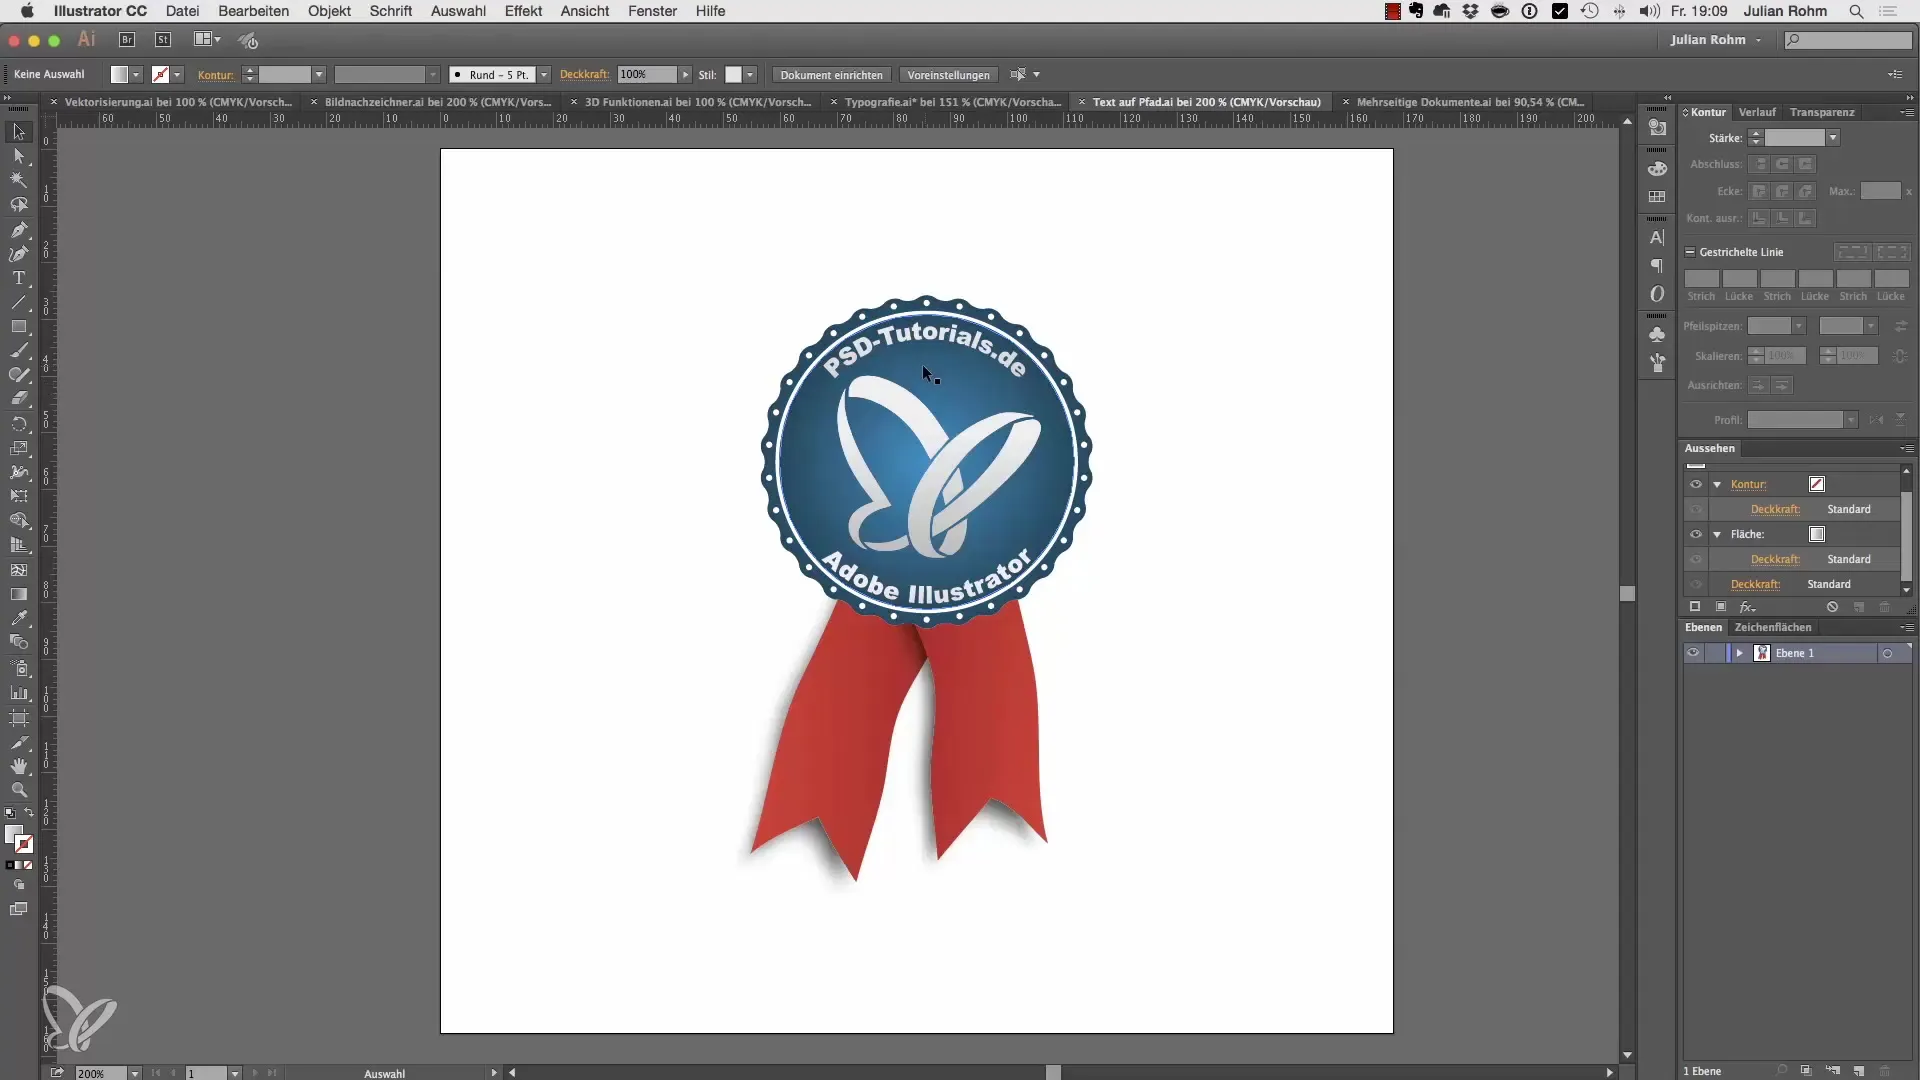The width and height of the screenshot is (1920, 1080).
Task: Select the Paintbrush tool
Action: [18, 351]
